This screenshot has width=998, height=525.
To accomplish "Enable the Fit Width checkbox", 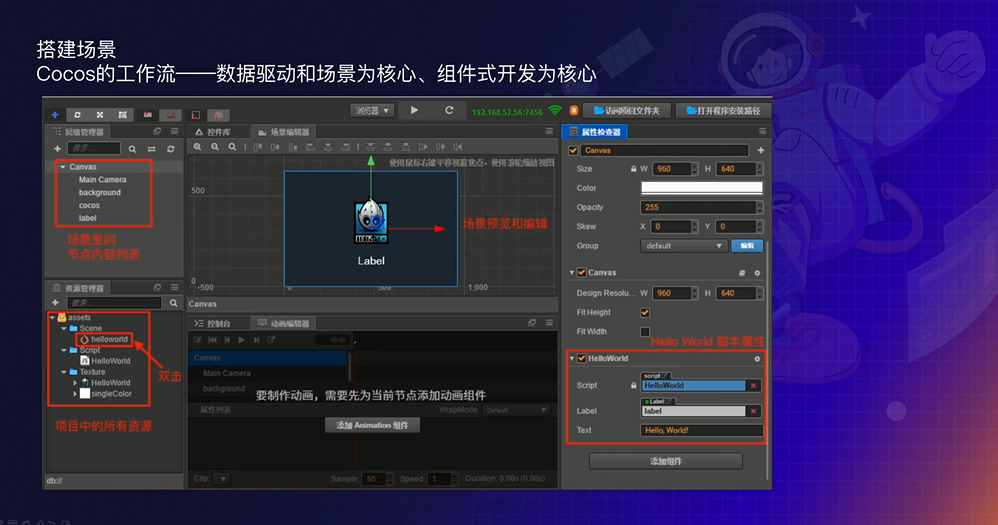I will (x=645, y=332).
